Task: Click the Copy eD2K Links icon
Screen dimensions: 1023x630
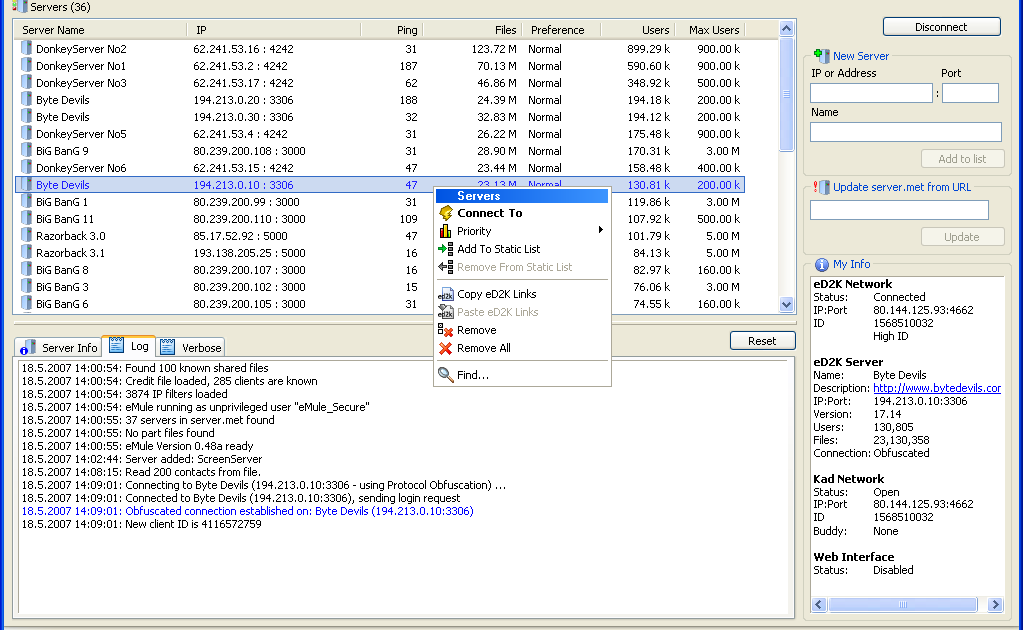Action: pyautogui.click(x=446, y=294)
